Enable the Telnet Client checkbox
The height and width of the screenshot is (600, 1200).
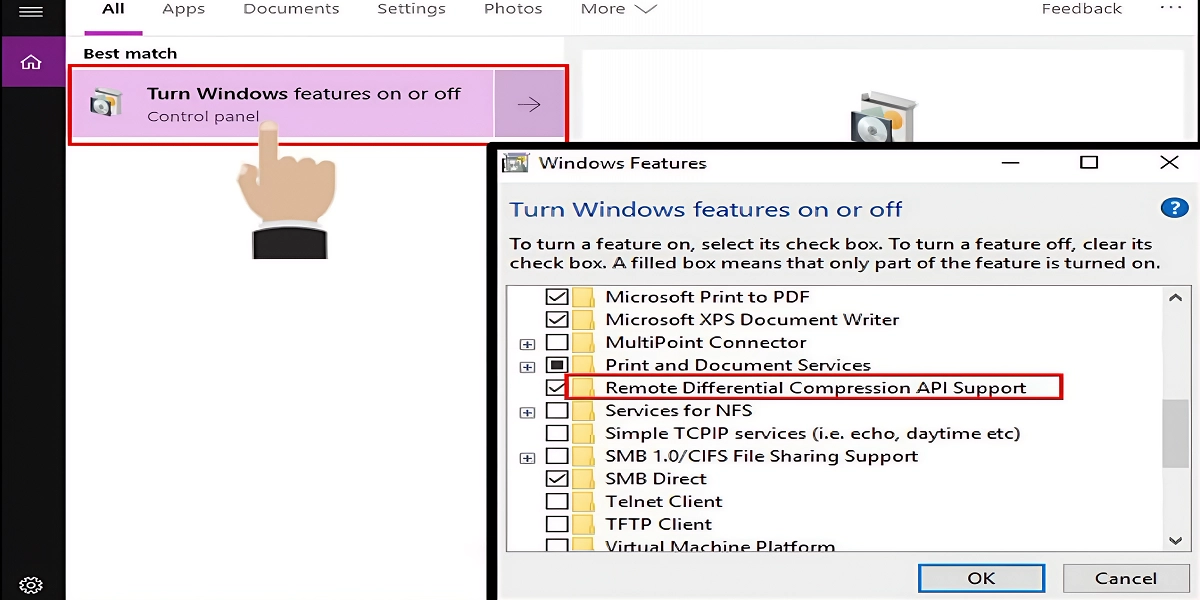[x=557, y=502]
